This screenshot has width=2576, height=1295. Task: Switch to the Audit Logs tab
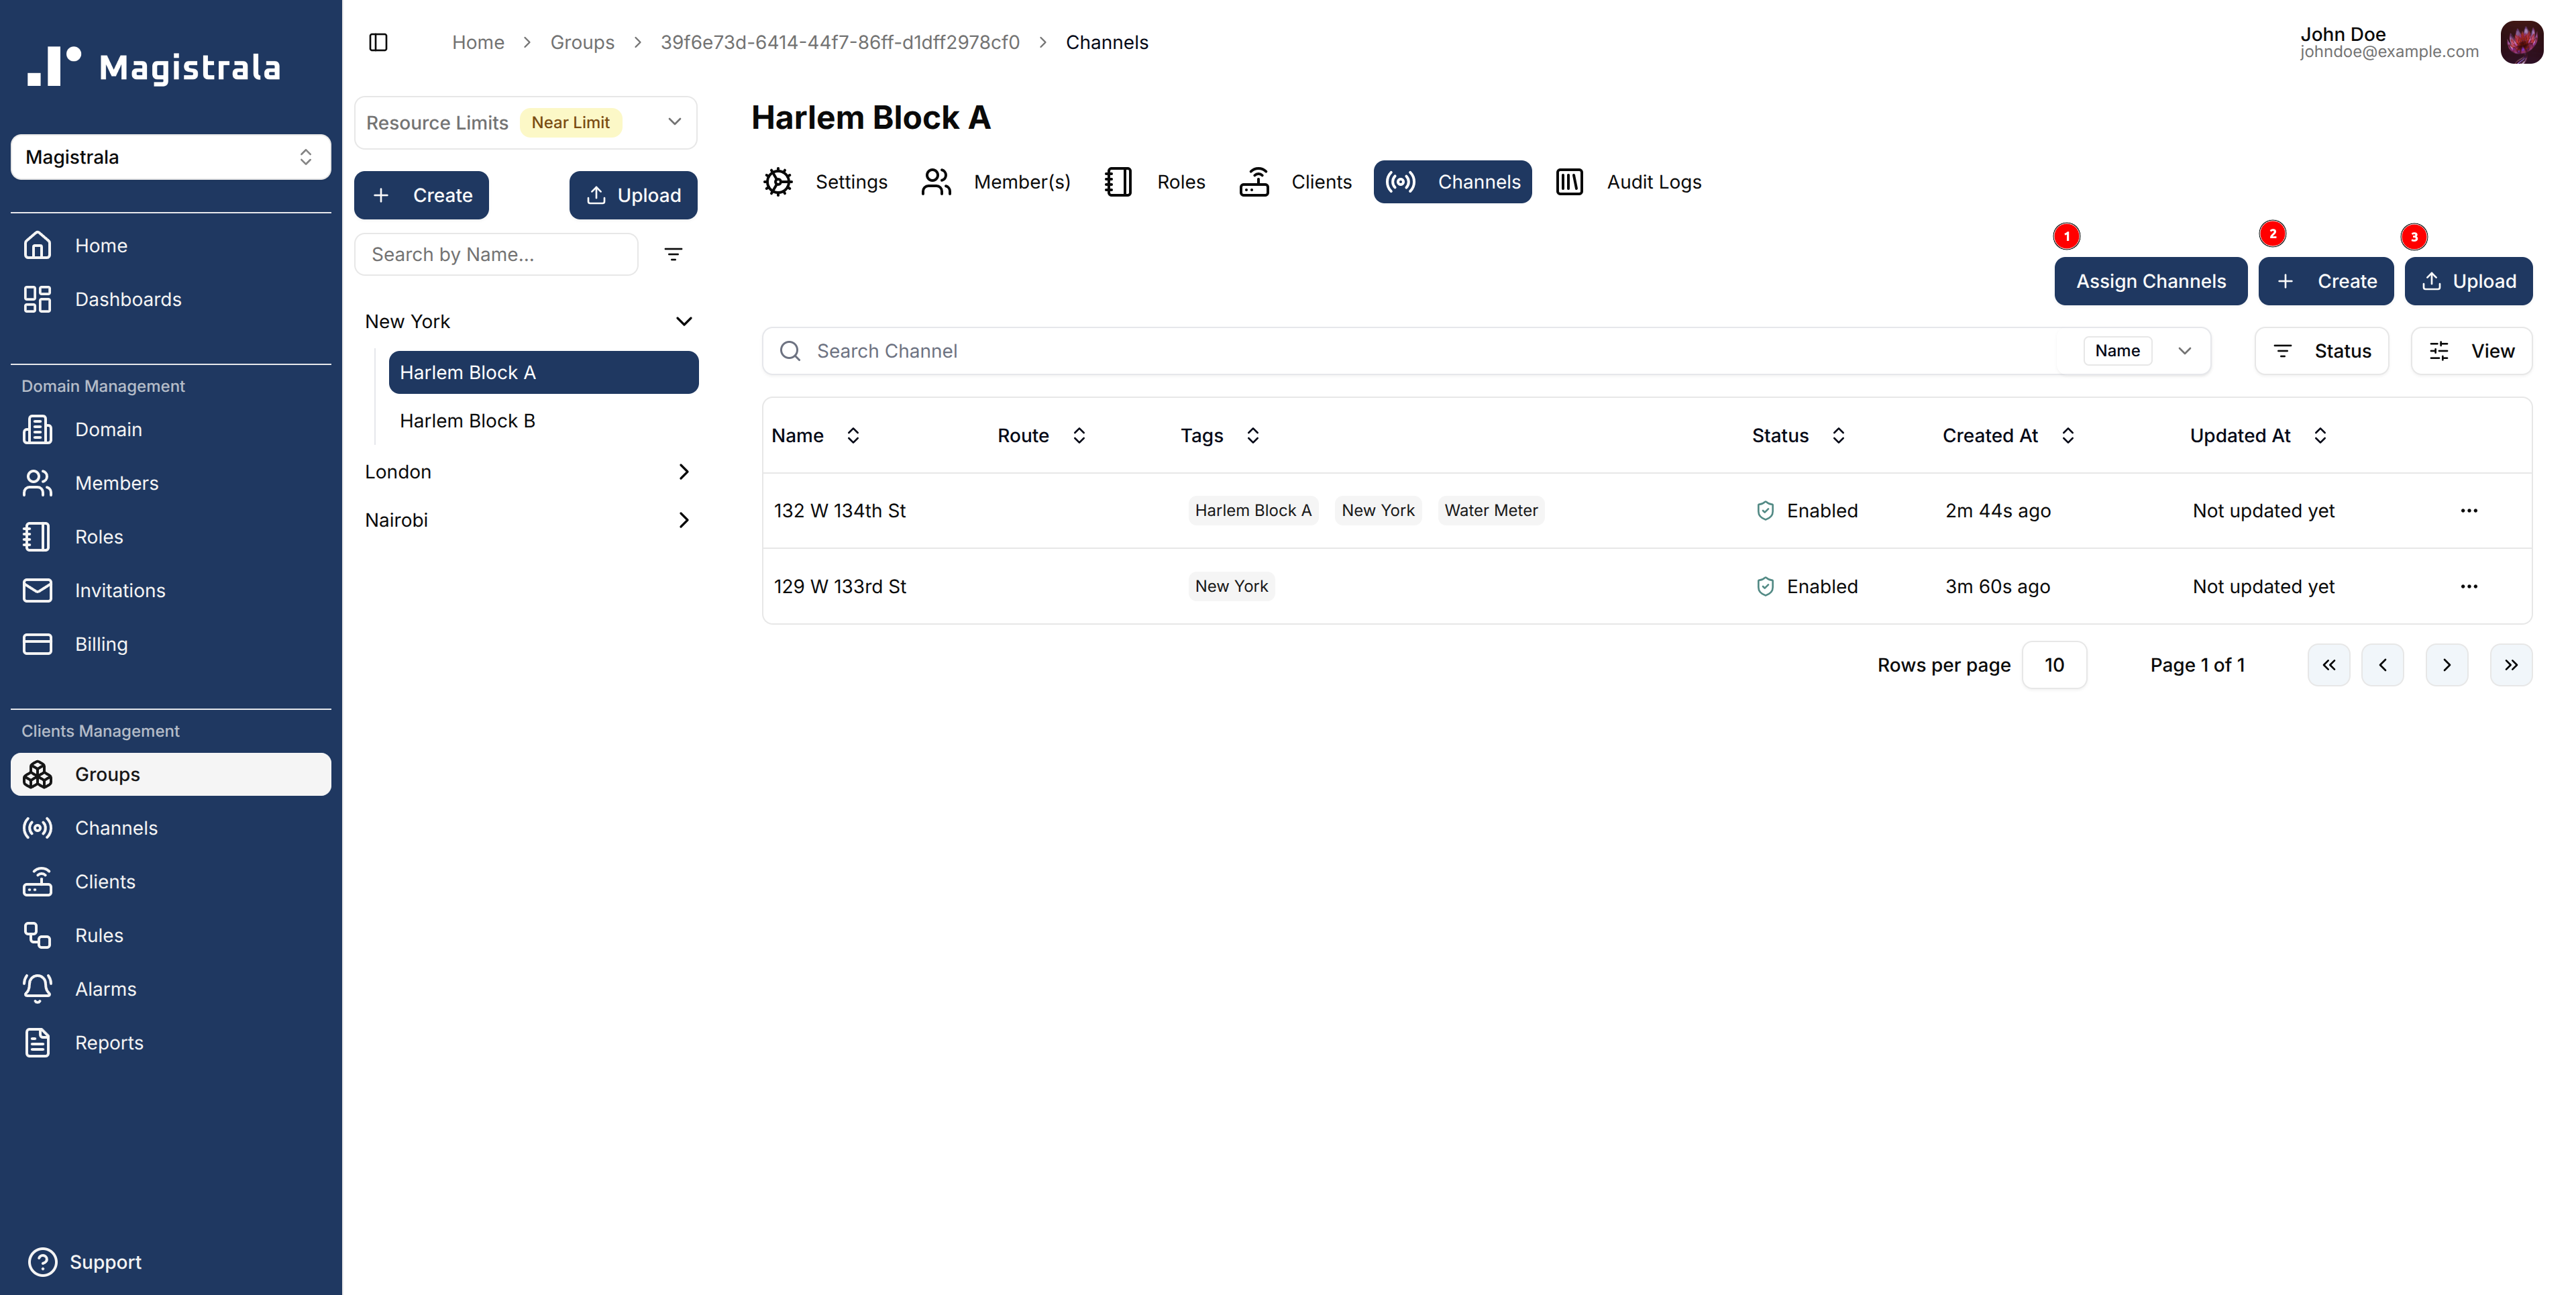point(1654,181)
